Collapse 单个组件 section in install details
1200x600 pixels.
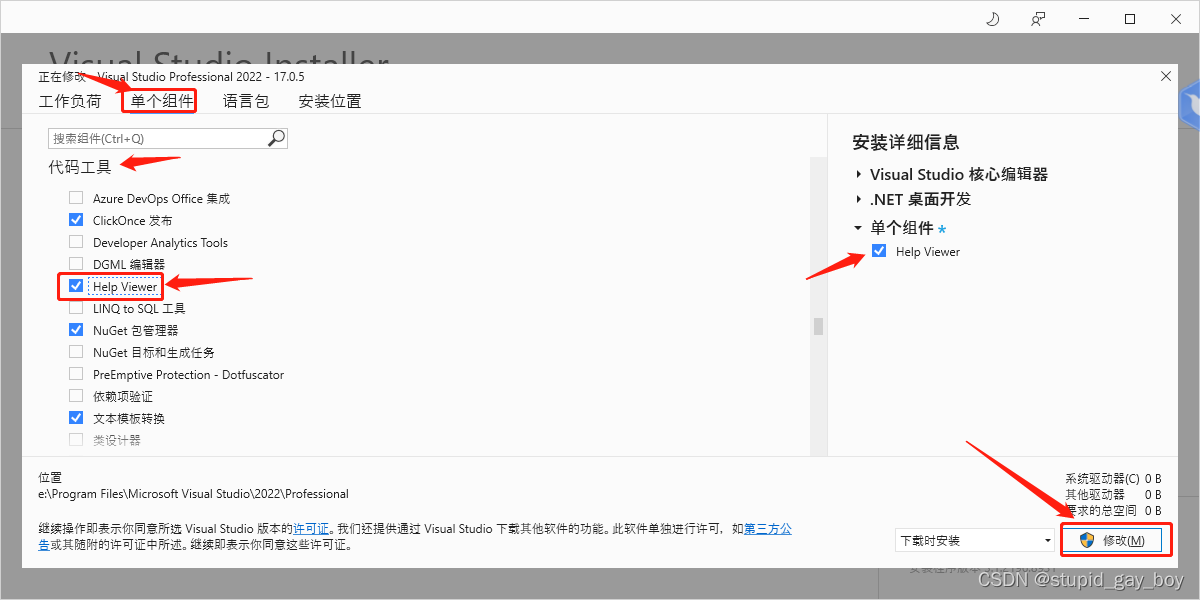tap(859, 228)
